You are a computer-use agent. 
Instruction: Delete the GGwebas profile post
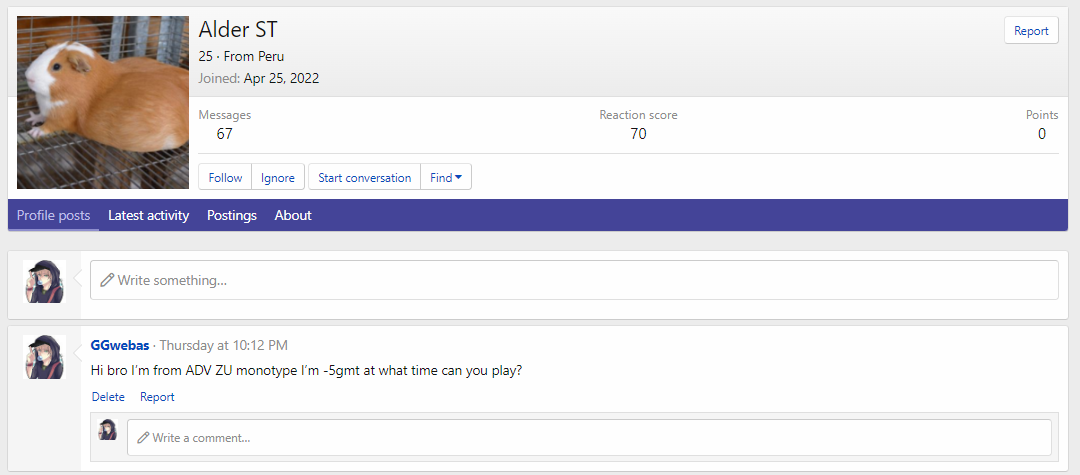pyautogui.click(x=108, y=397)
